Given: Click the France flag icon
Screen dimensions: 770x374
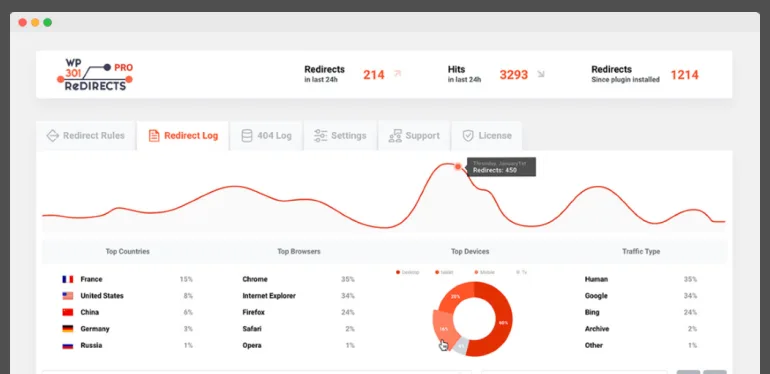Looking at the screenshot, I should [68, 279].
